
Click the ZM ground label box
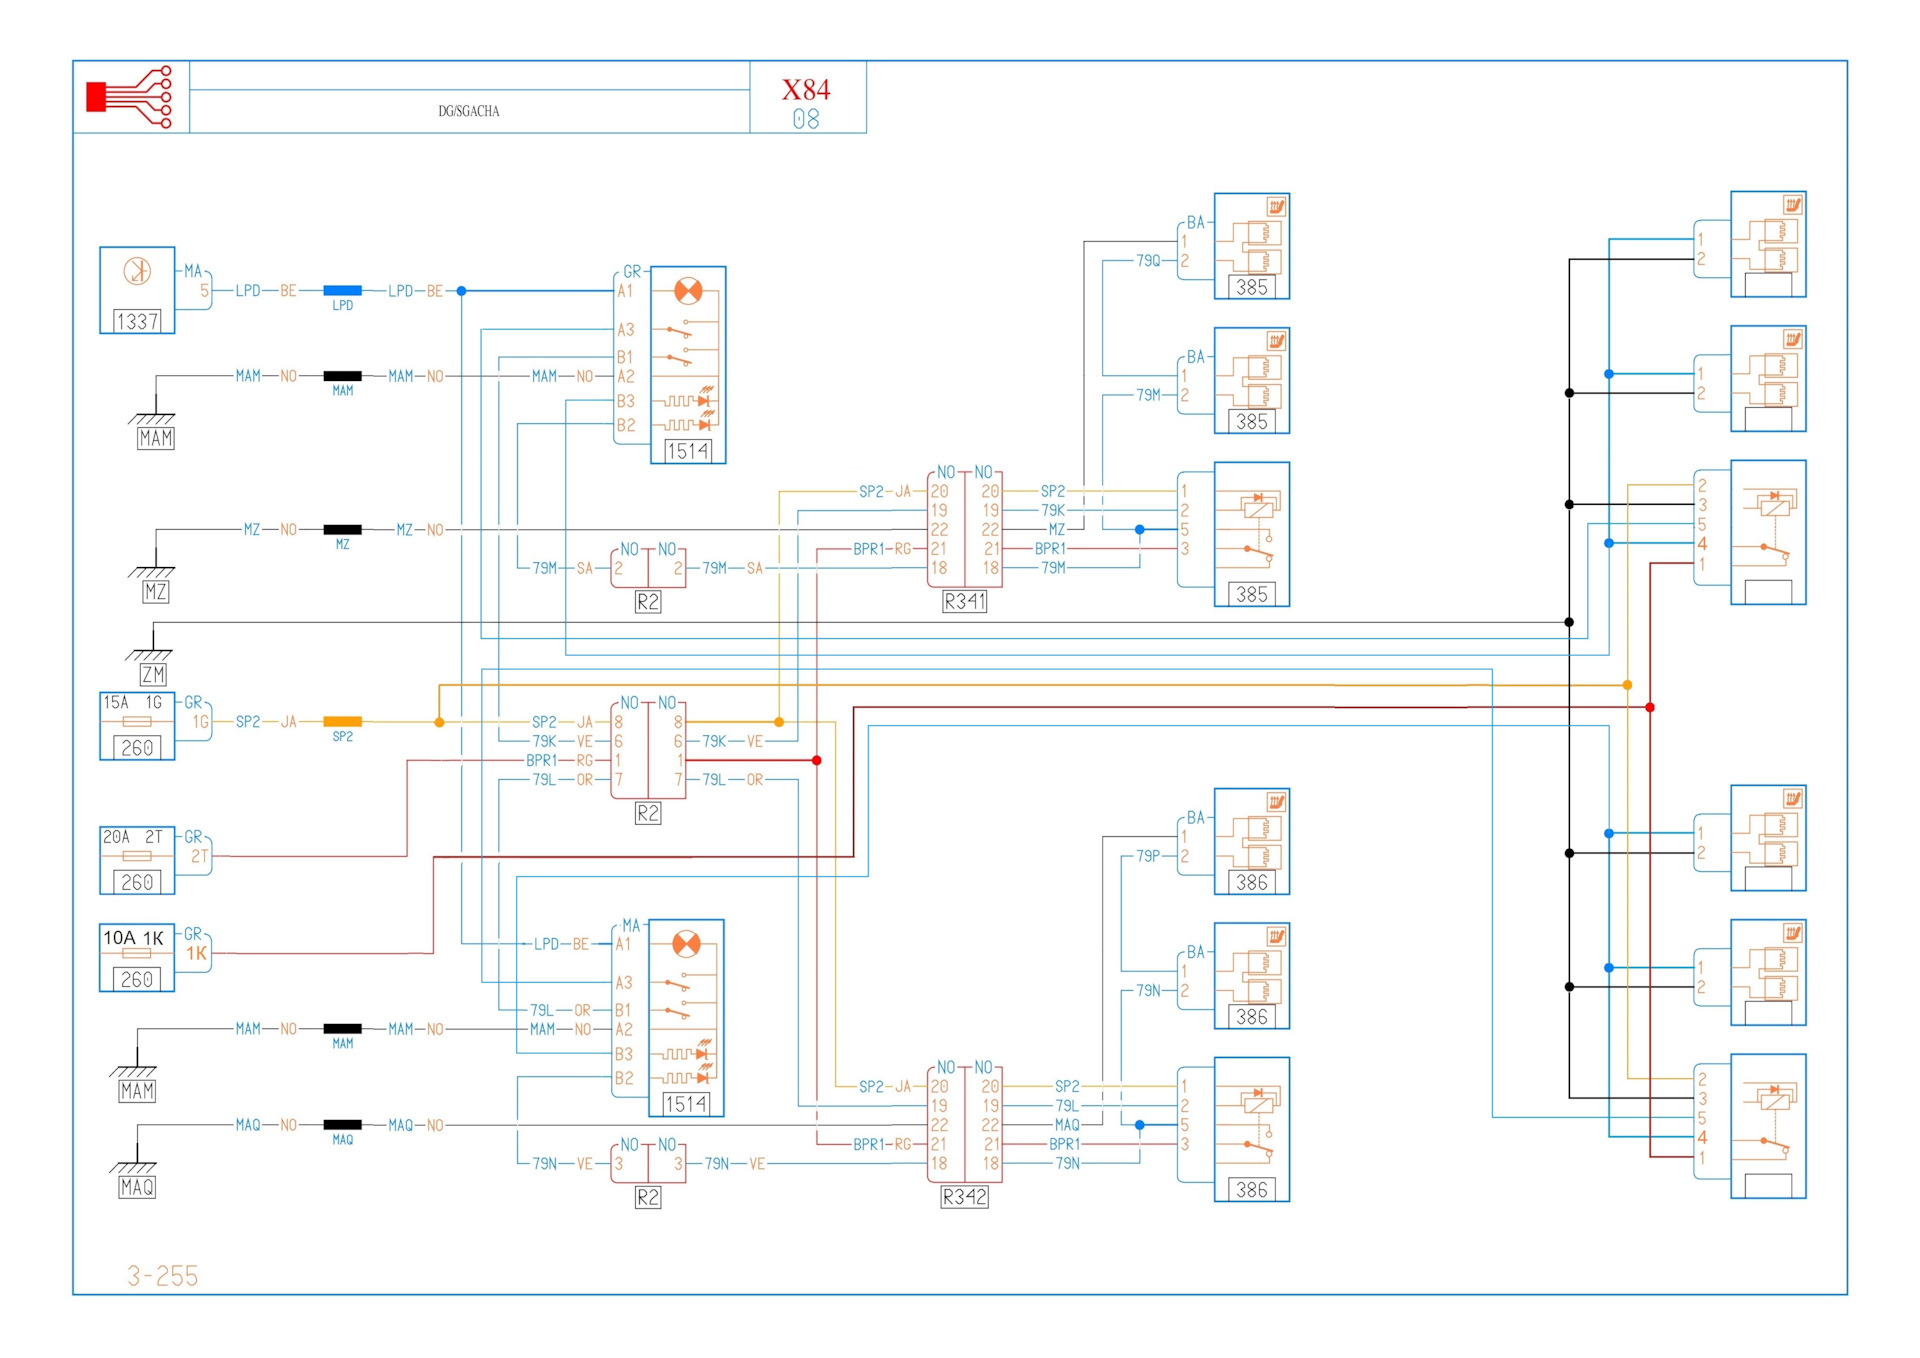coord(153,674)
